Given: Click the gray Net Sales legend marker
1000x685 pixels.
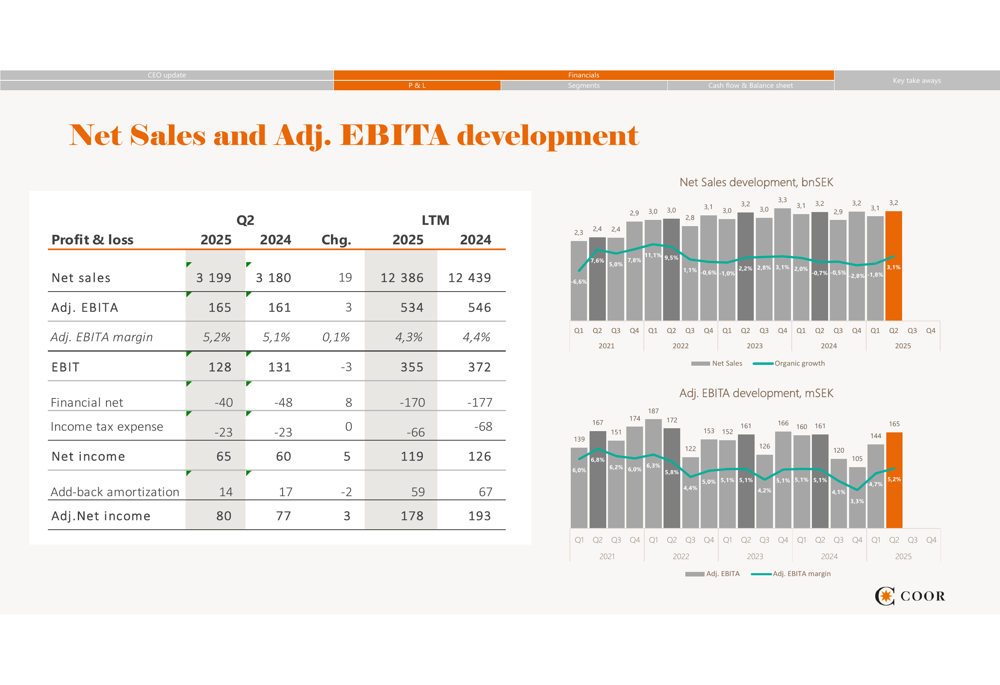Looking at the screenshot, I should click(x=700, y=363).
